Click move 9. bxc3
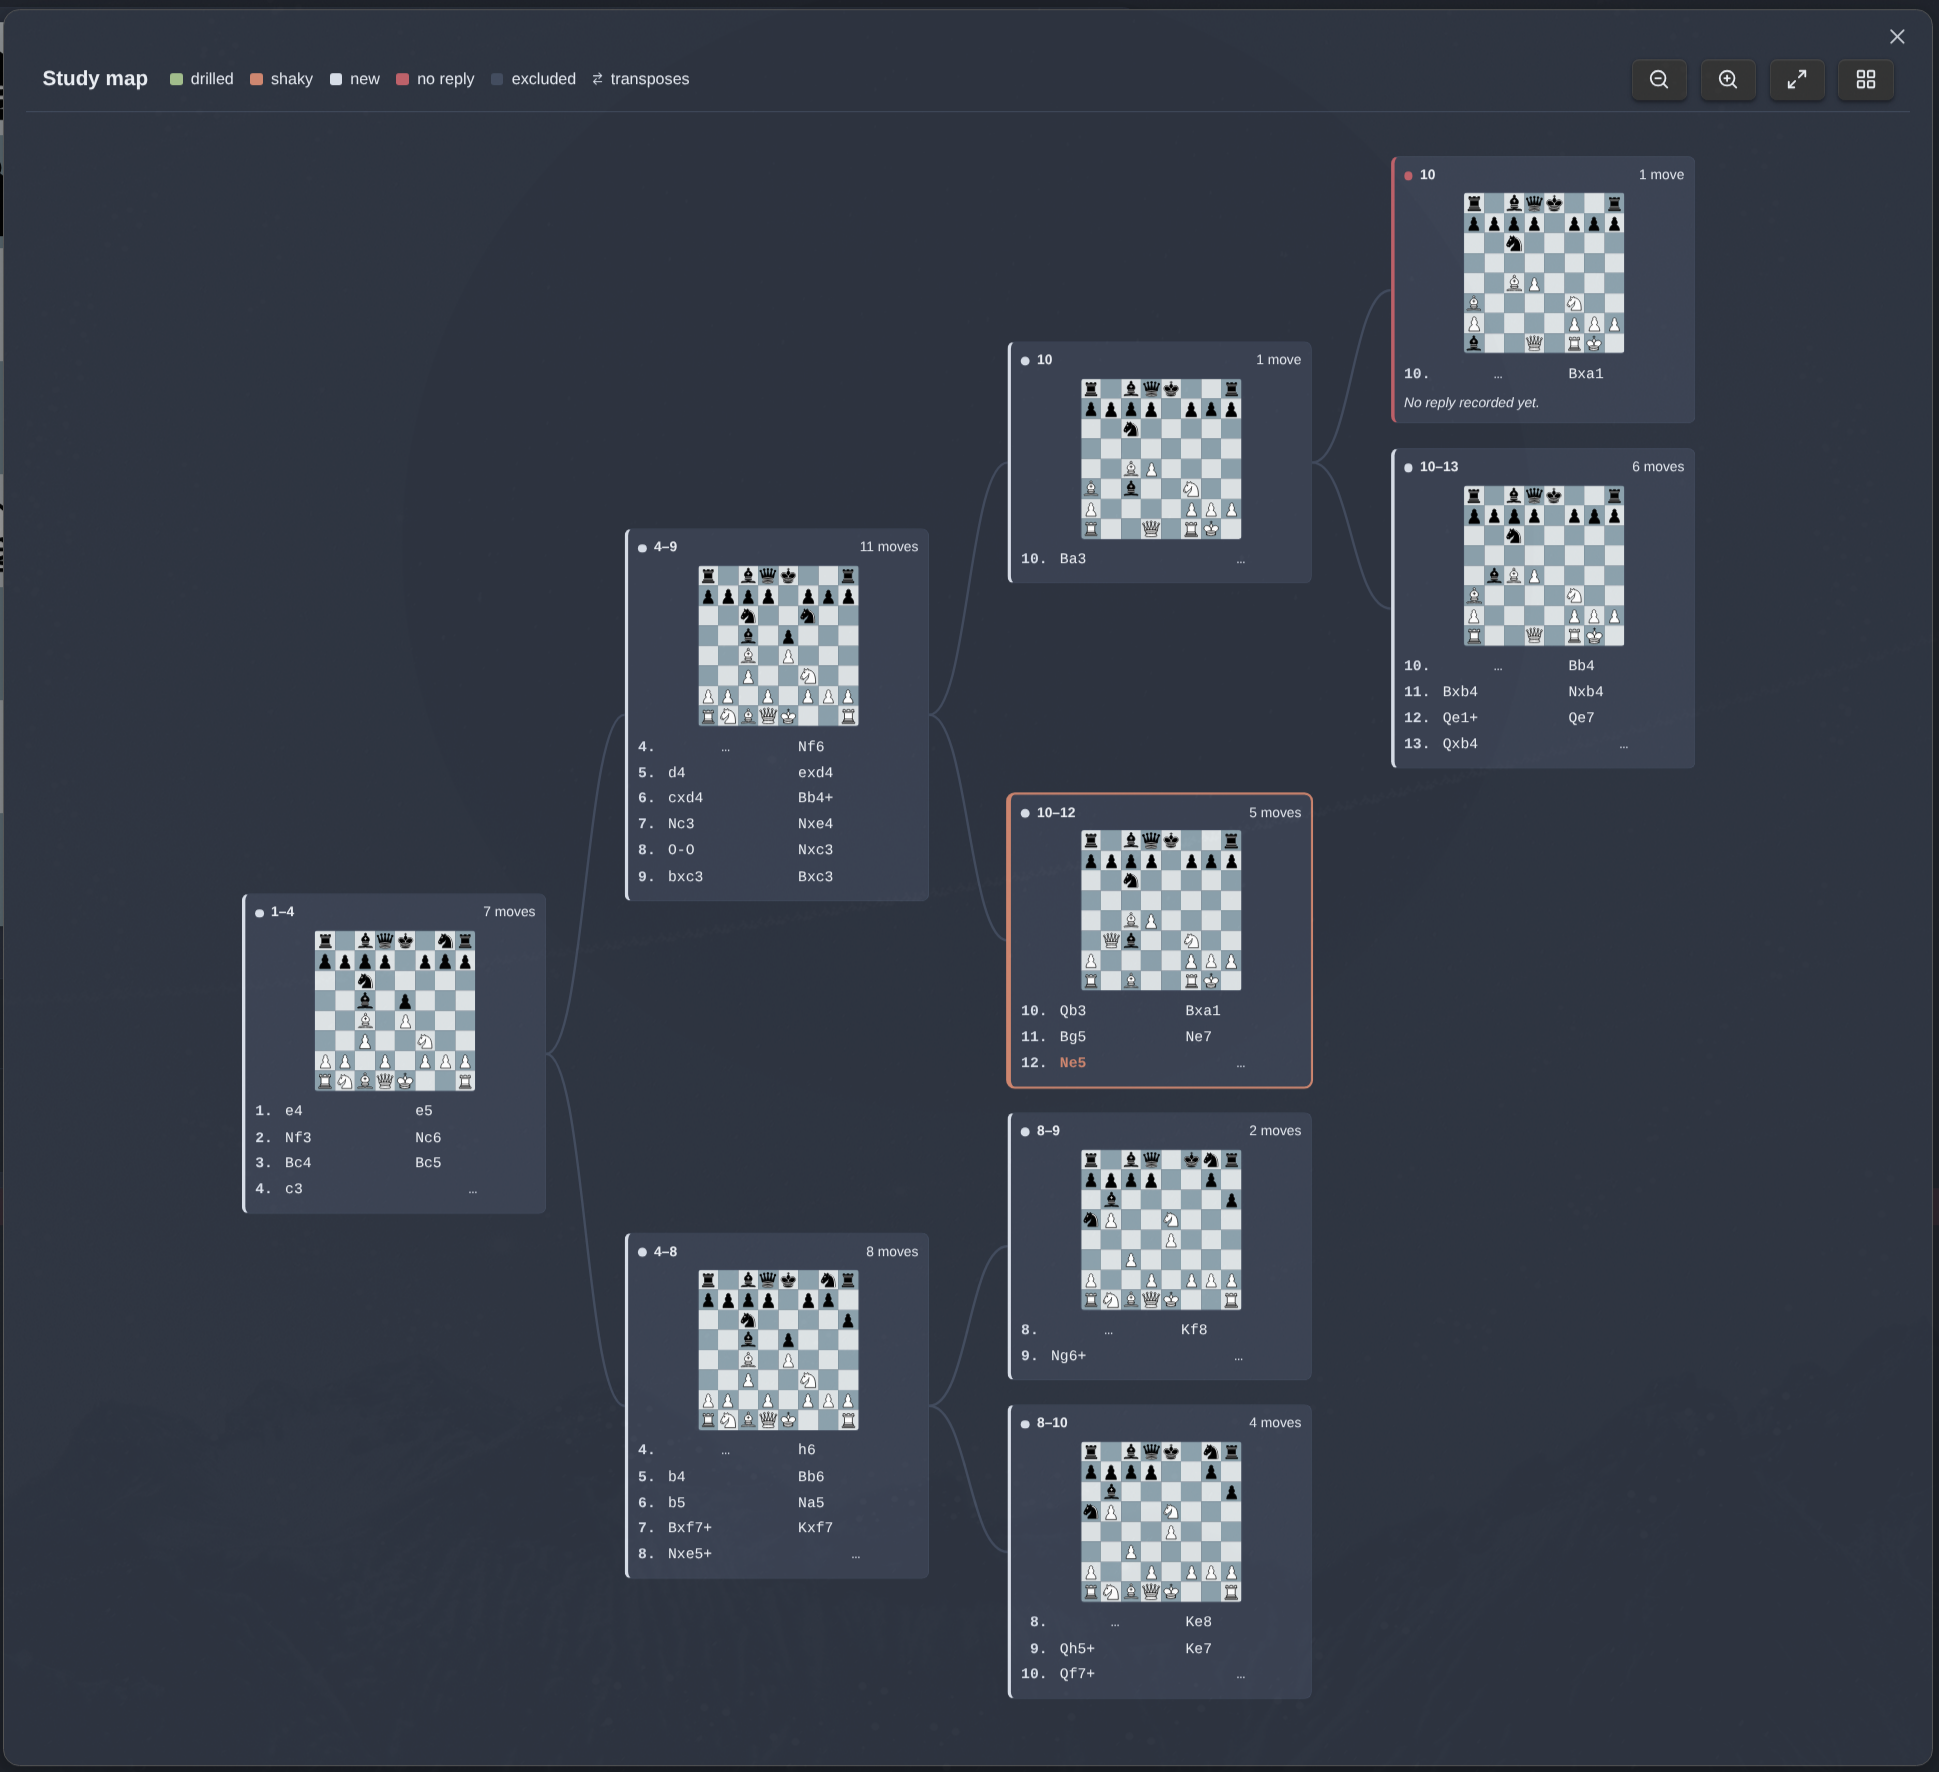The width and height of the screenshot is (1939, 1772). pyautogui.click(x=686, y=877)
